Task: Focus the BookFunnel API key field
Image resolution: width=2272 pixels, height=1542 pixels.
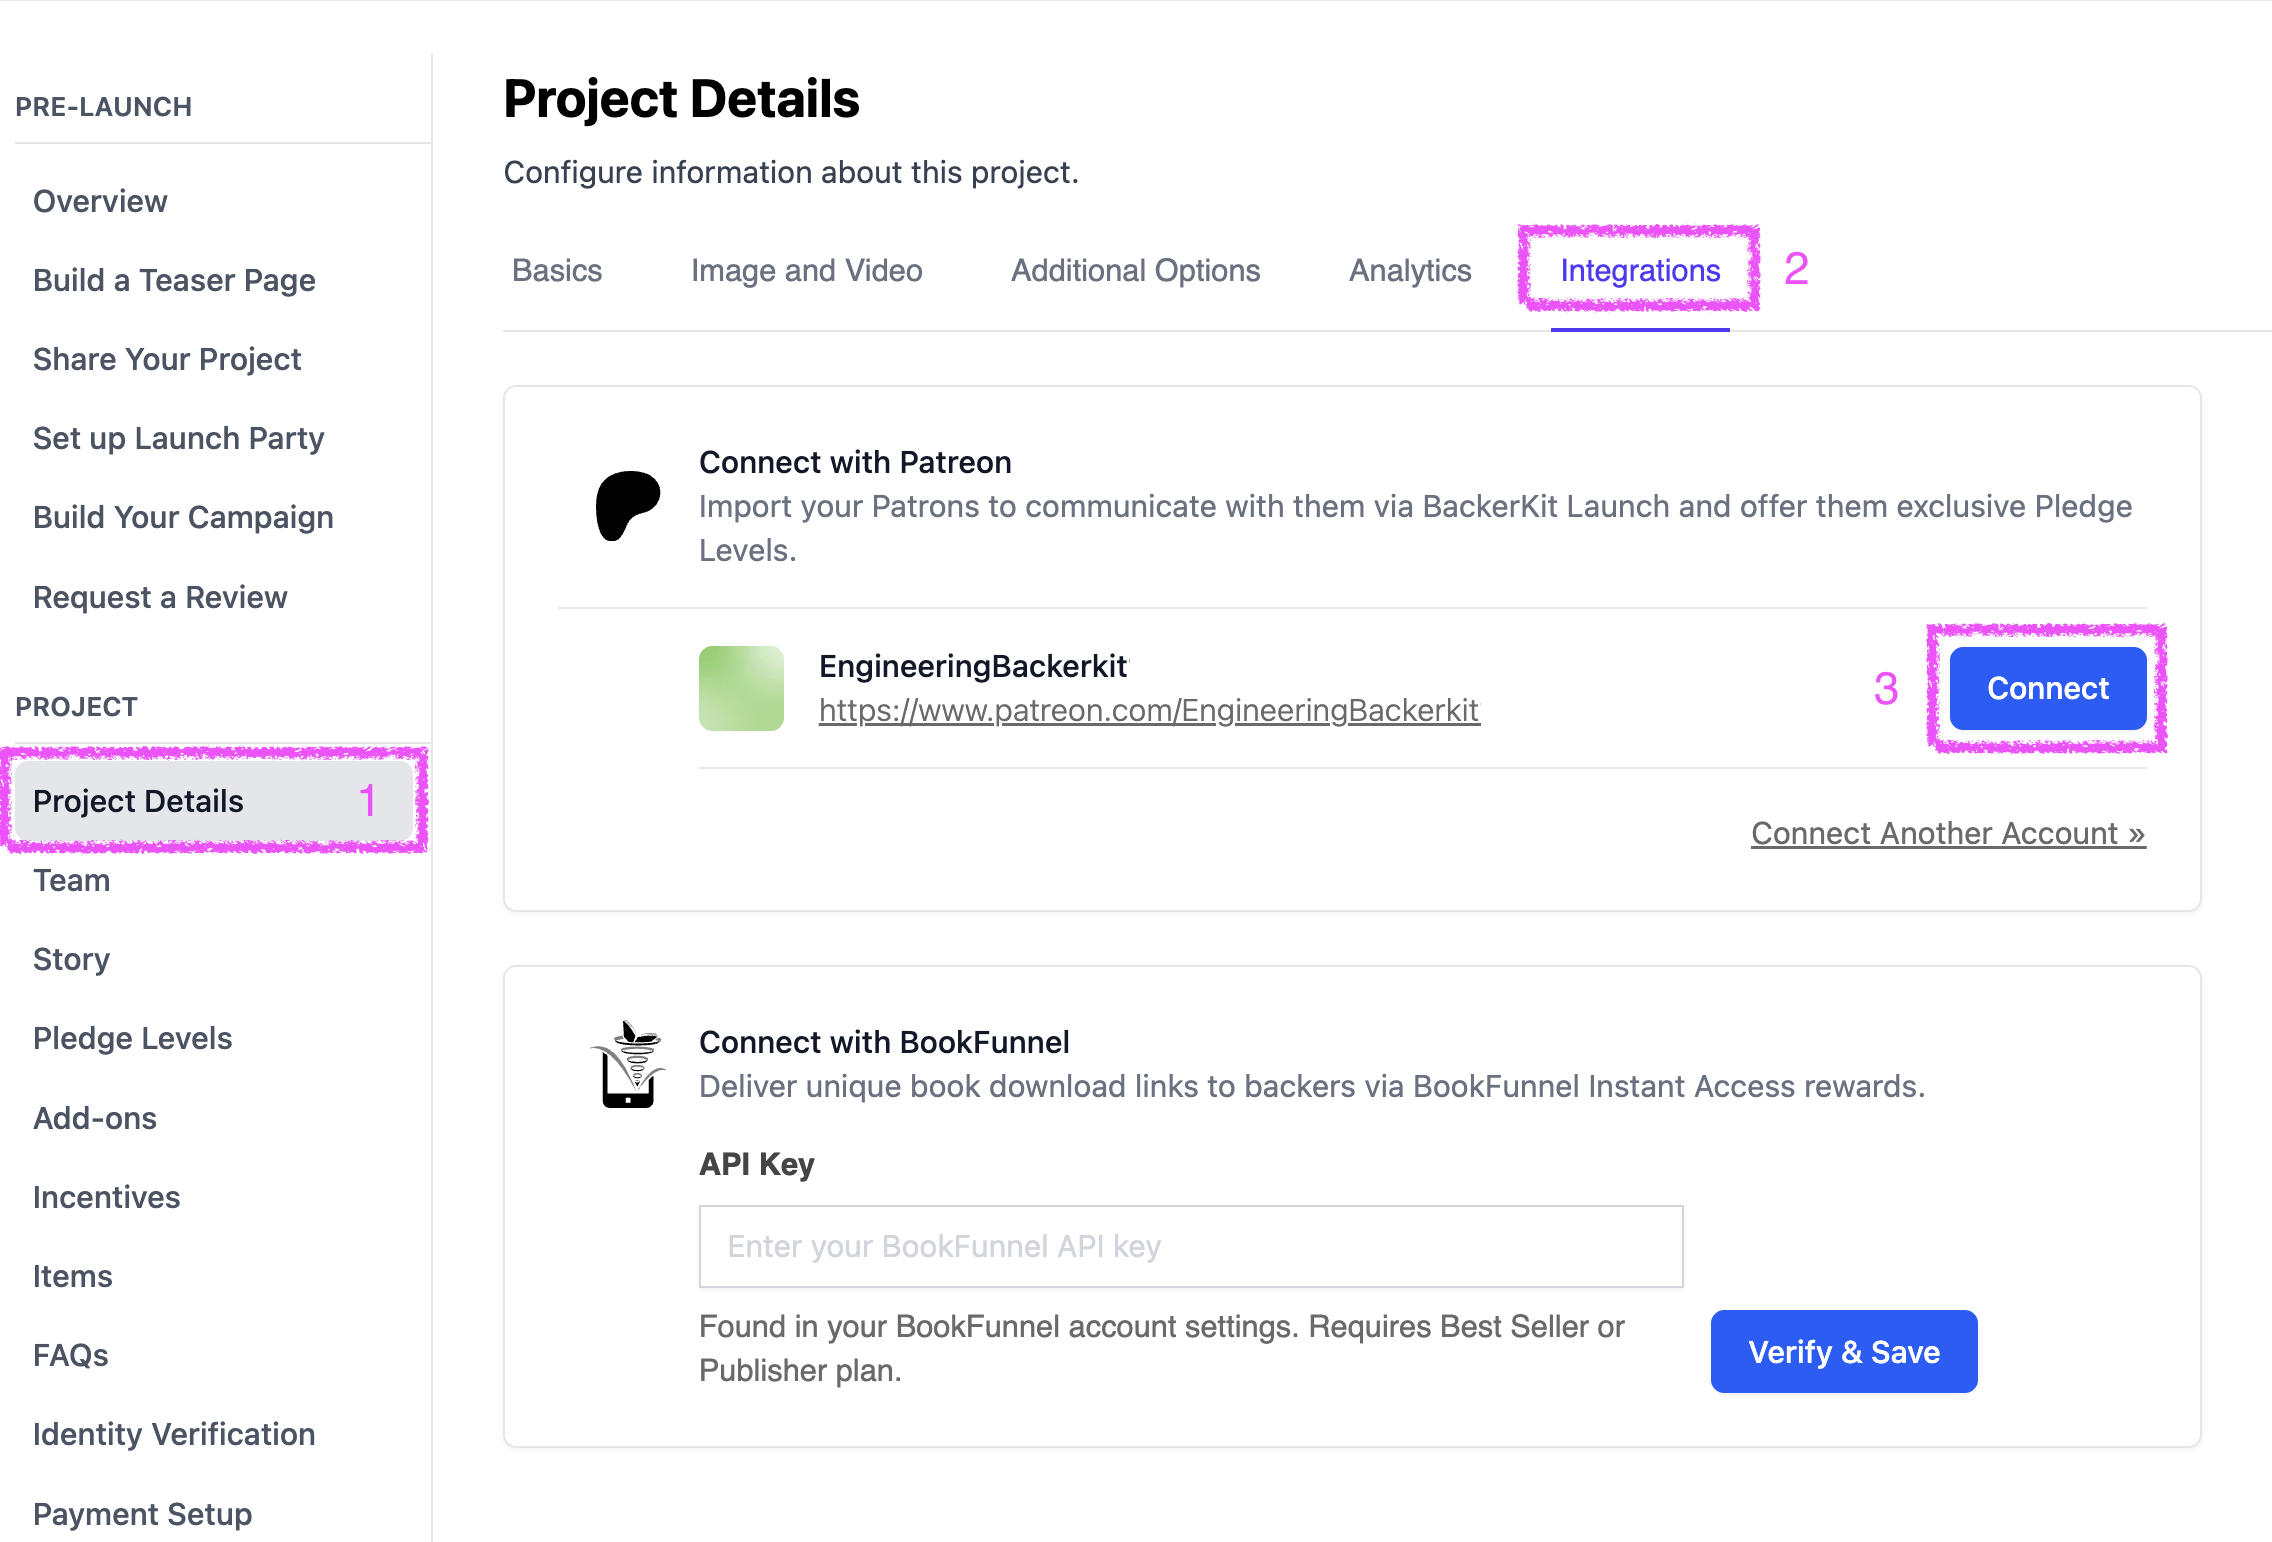Action: (1190, 1246)
